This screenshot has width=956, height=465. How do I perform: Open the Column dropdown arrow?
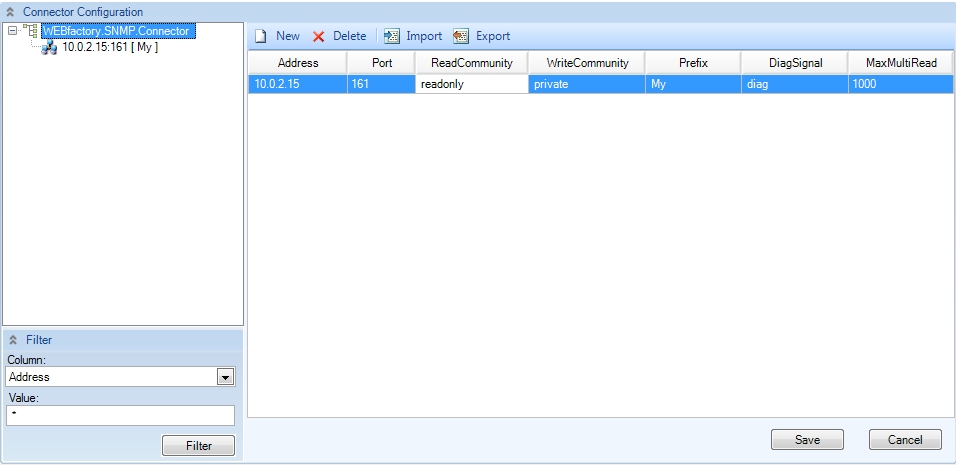coord(226,377)
